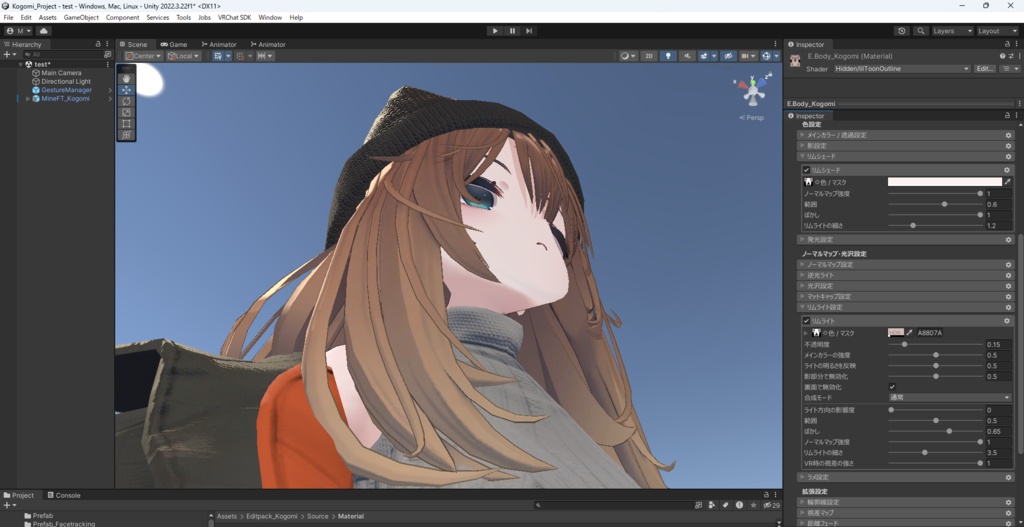Switch to the Console tab
Viewport: 1024px width, 527px height.
point(63,495)
